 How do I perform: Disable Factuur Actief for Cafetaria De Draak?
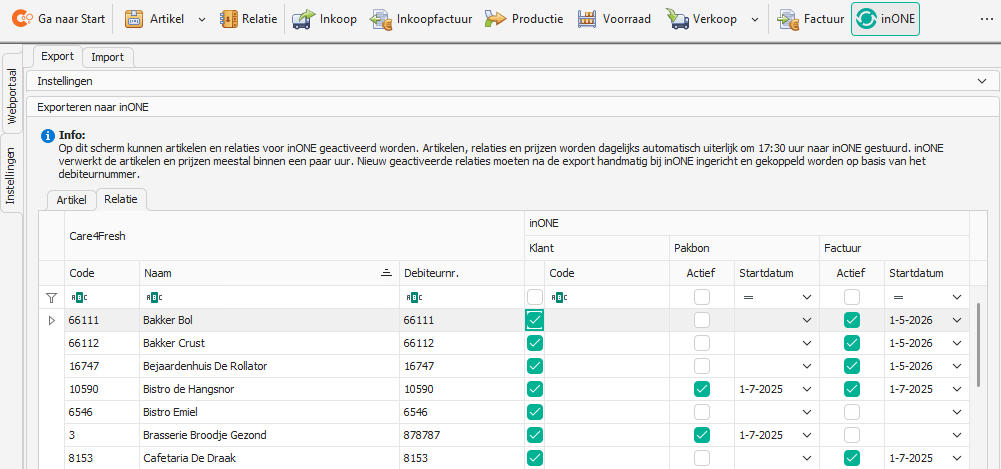[852, 458]
